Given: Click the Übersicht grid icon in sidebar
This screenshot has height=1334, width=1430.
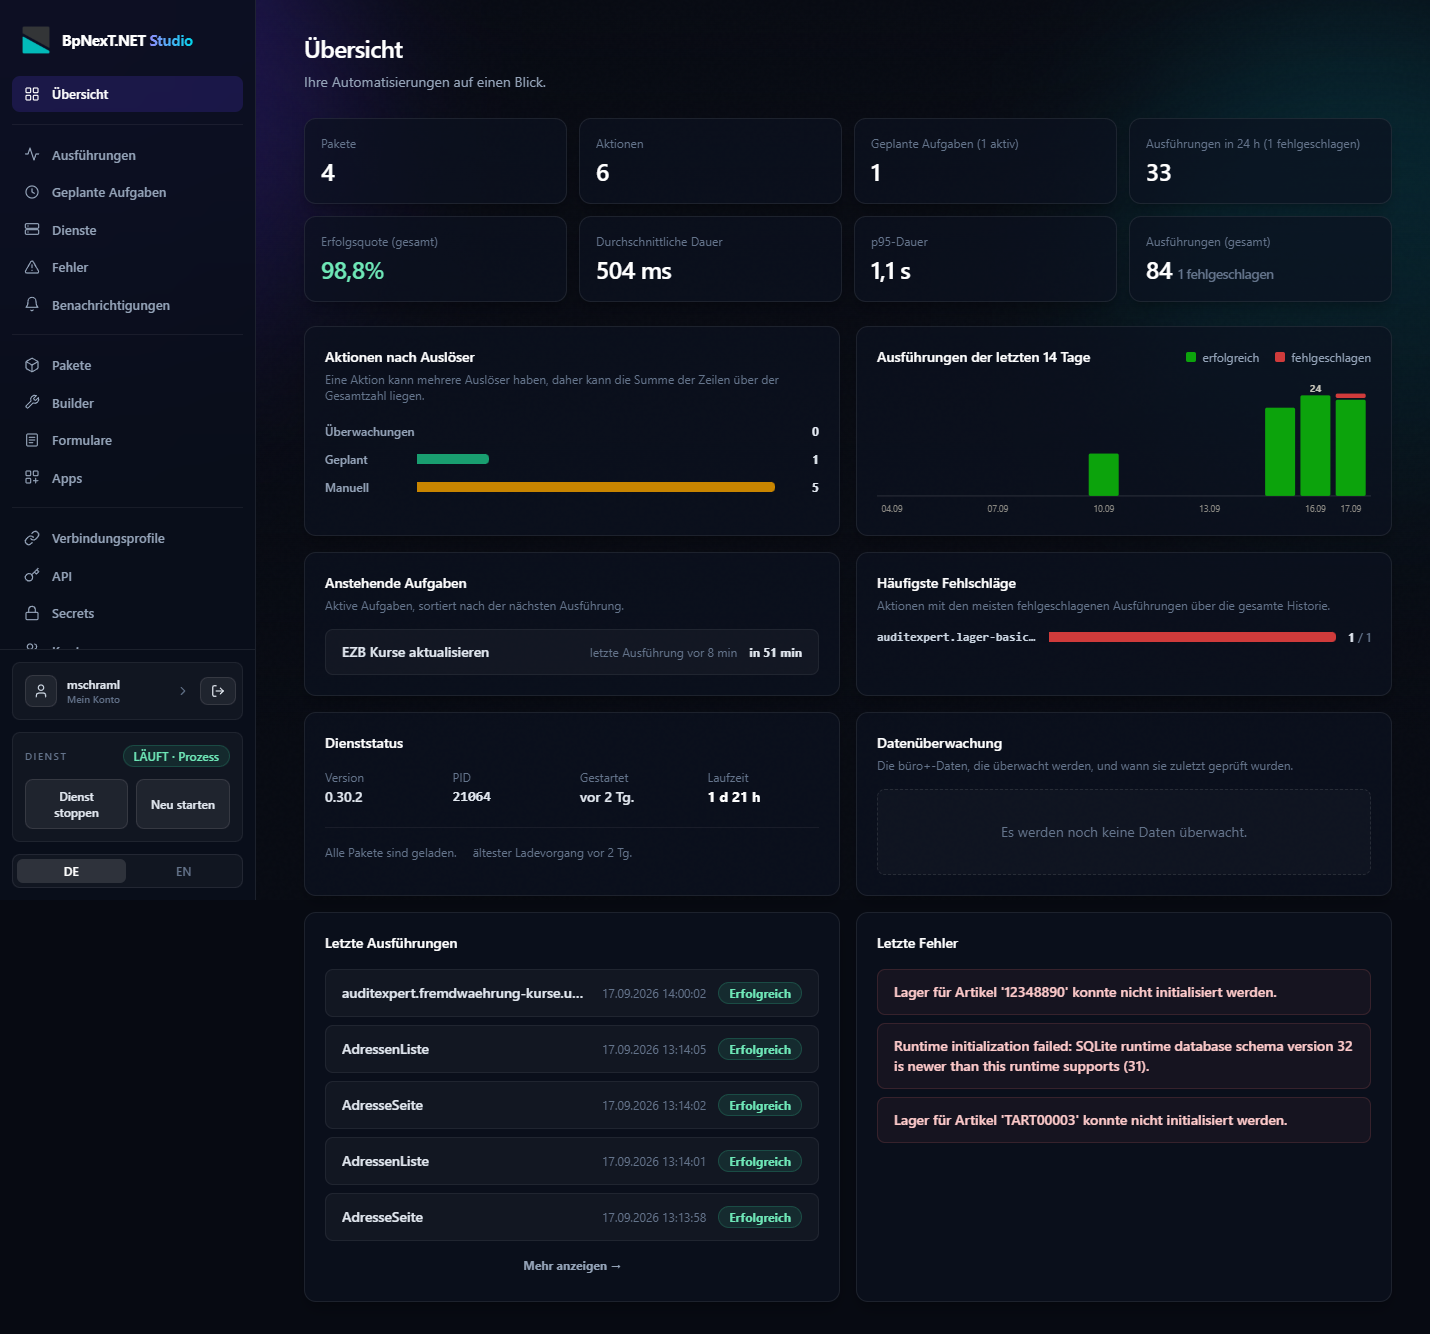Looking at the screenshot, I should pos(32,94).
